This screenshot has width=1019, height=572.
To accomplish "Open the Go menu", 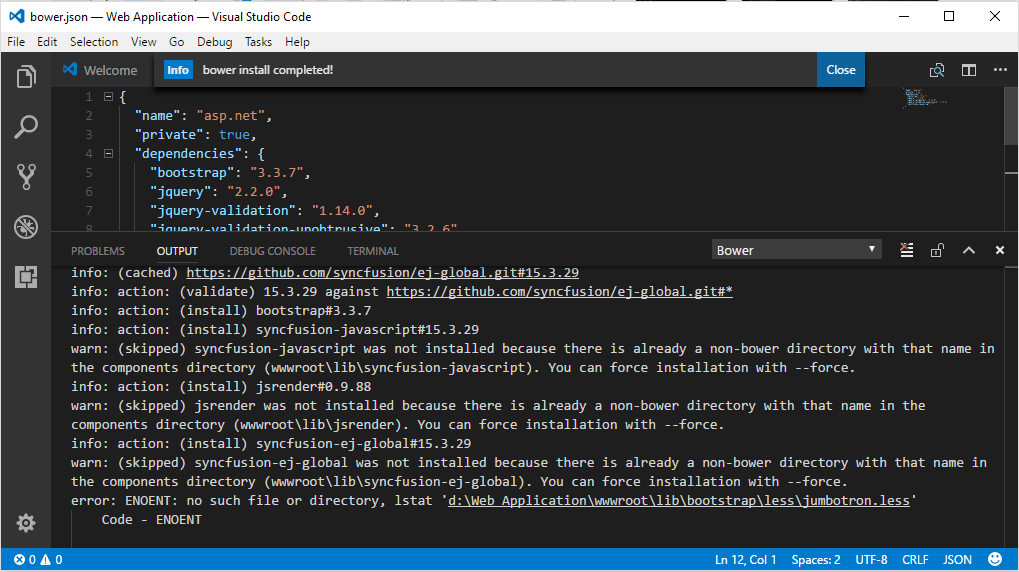I will tap(177, 42).
